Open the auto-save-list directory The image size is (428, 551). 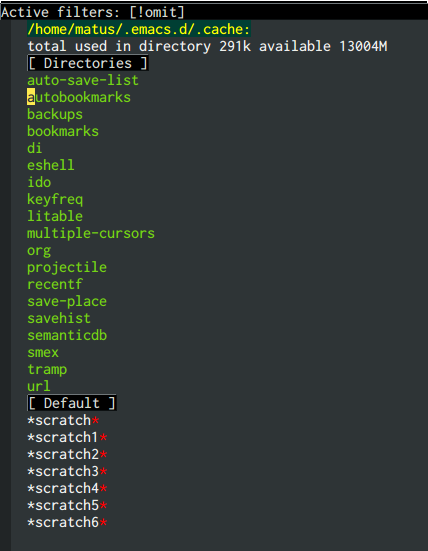tap(83, 80)
